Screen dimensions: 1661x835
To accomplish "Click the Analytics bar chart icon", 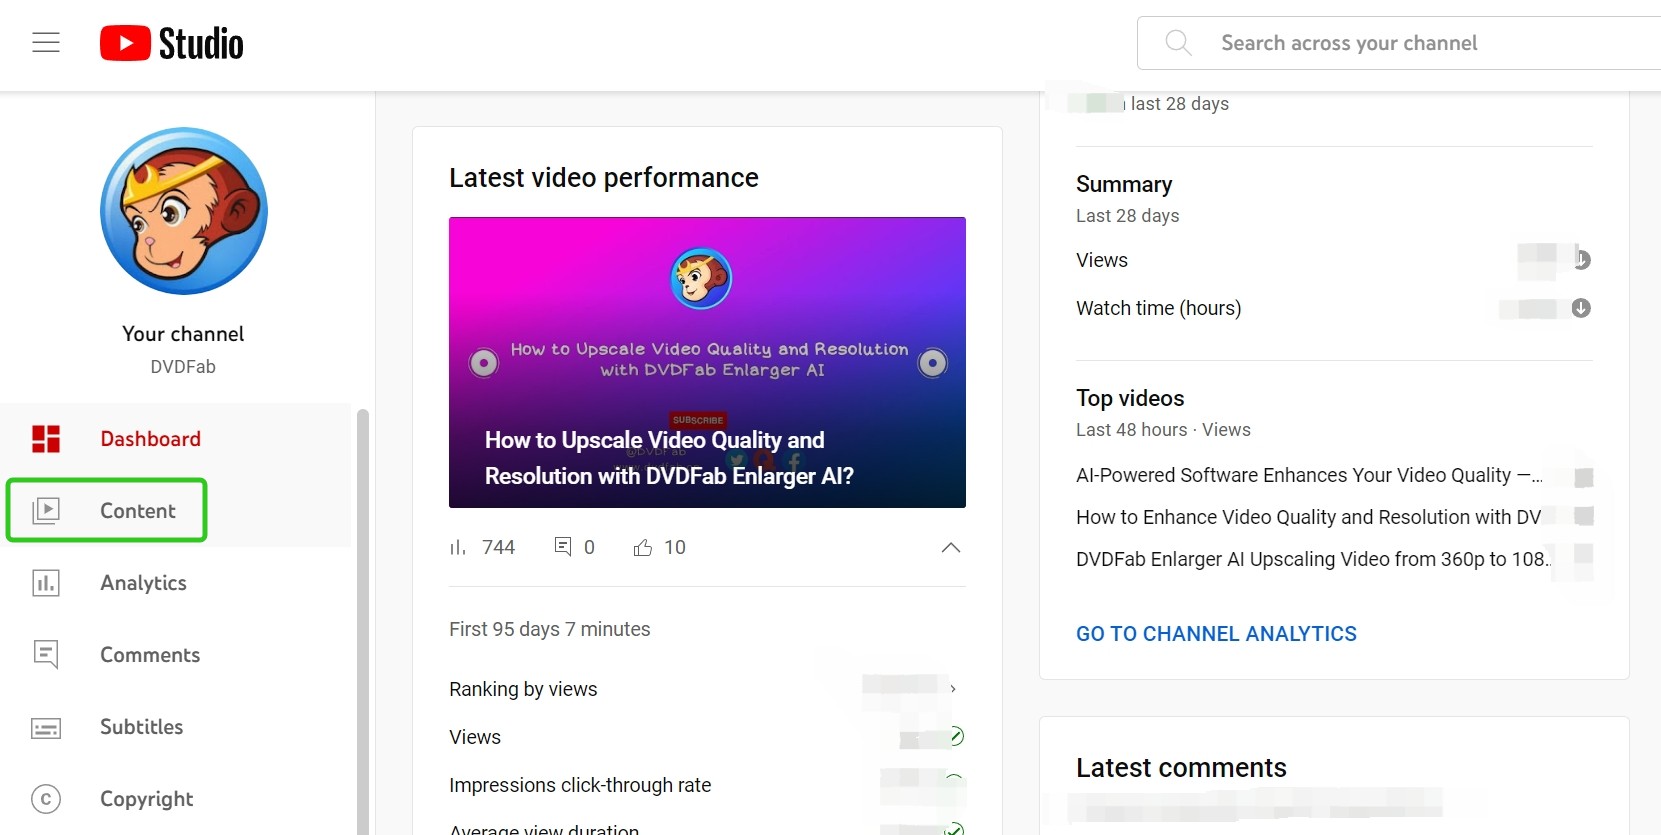I will click(46, 583).
